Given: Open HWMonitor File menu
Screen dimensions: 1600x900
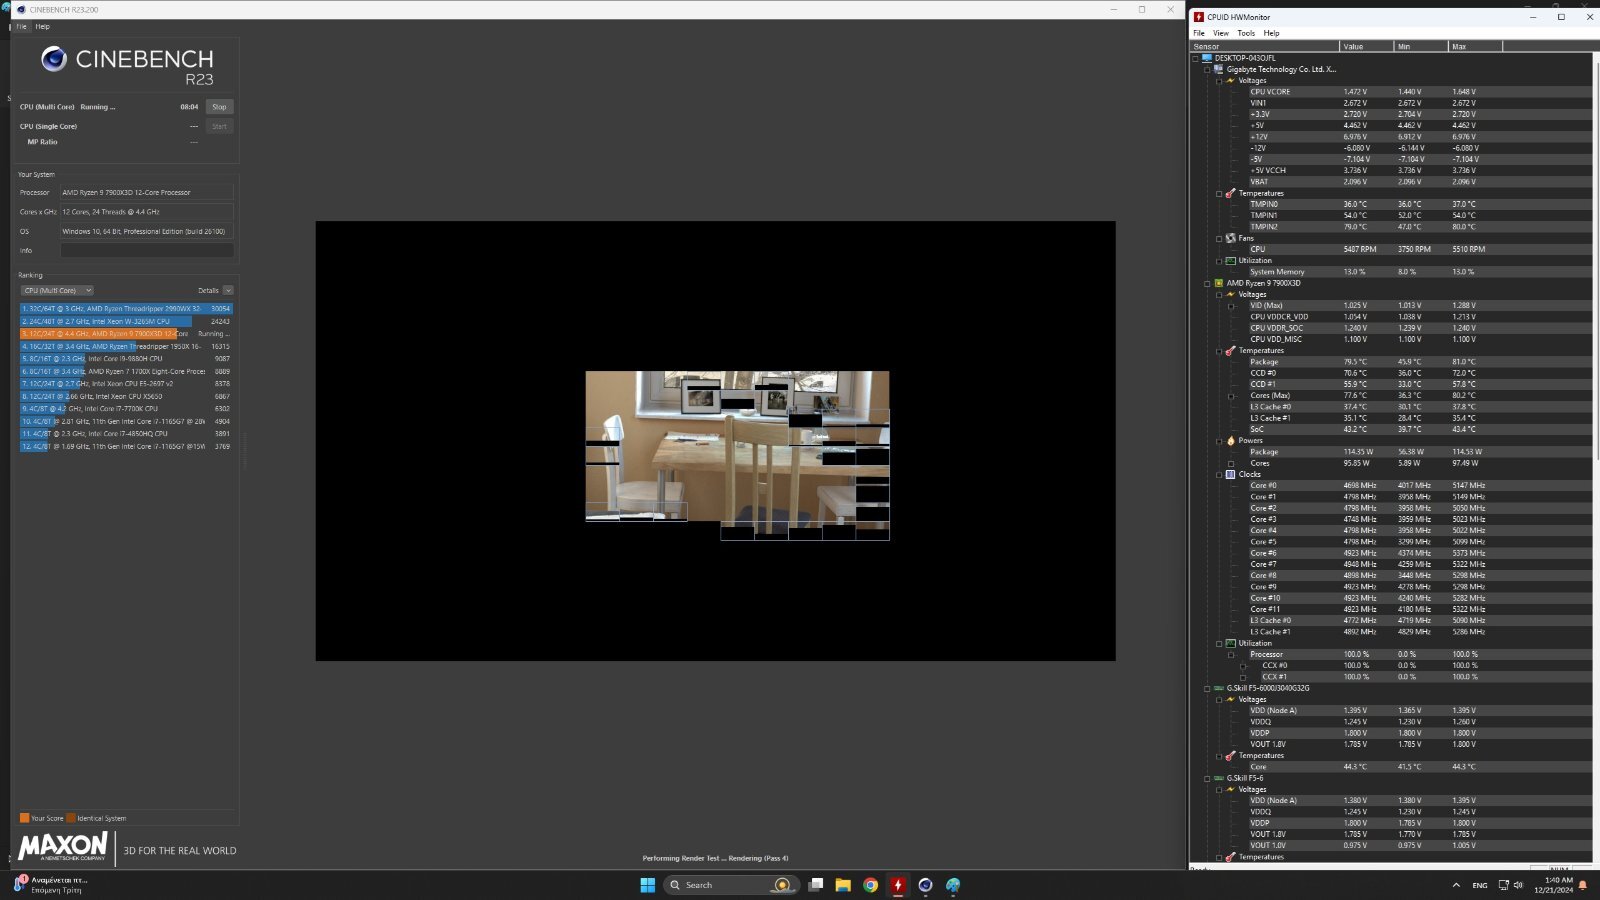Looking at the screenshot, I should (1199, 33).
